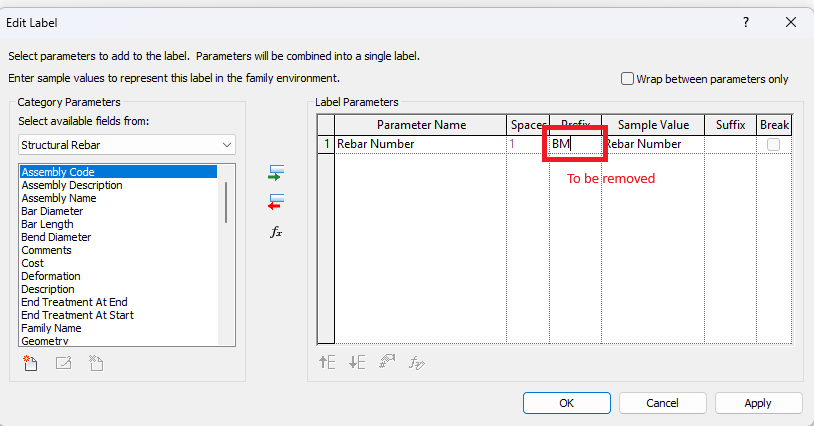This screenshot has width=814, height=426.
Task: Confirm with the OK button
Action: [566, 403]
